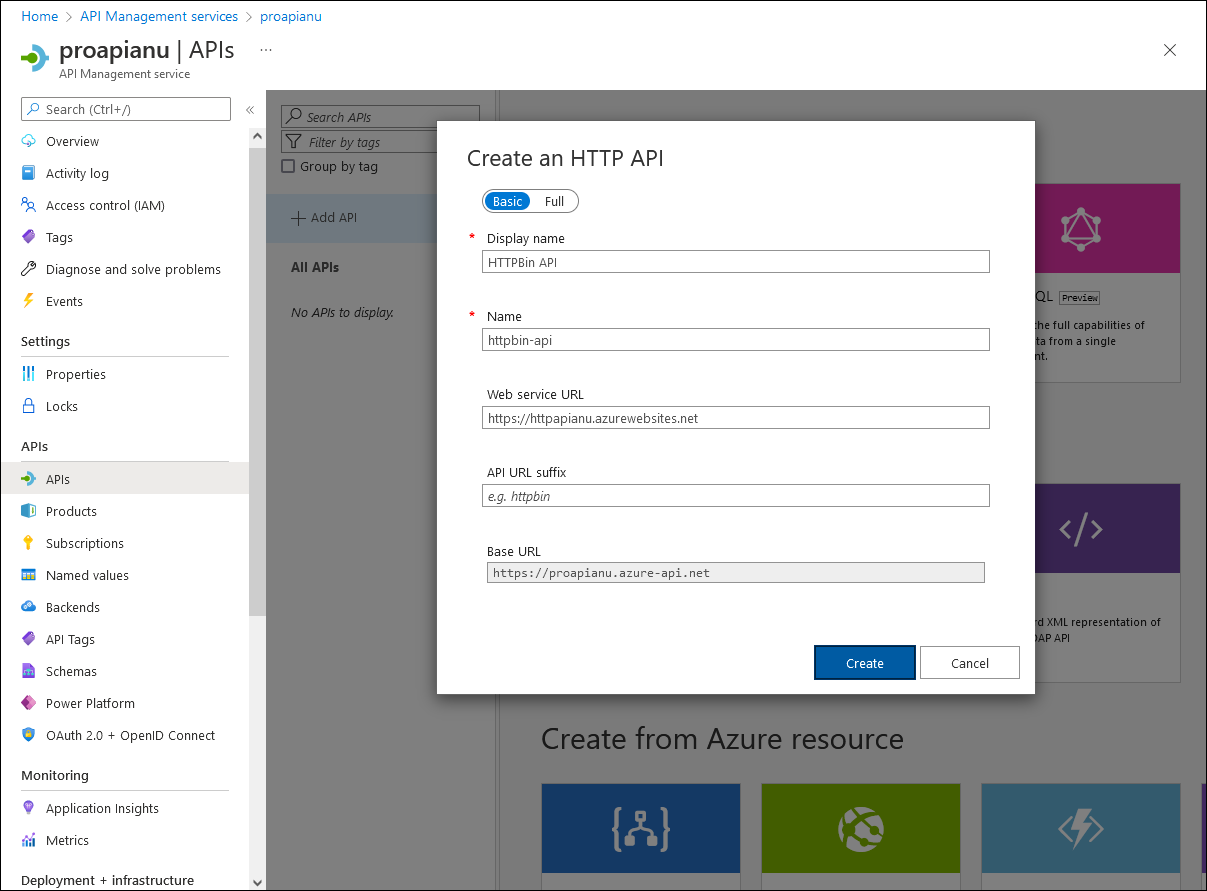Click the Create button
Screen dimensions: 1207x891
pos(864,662)
